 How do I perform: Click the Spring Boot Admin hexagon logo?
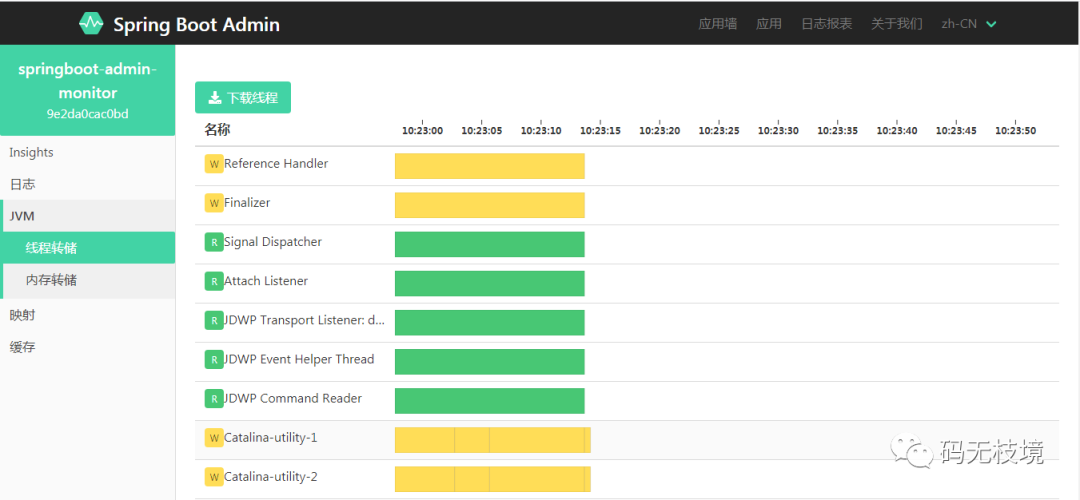click(x=91, y=23)
